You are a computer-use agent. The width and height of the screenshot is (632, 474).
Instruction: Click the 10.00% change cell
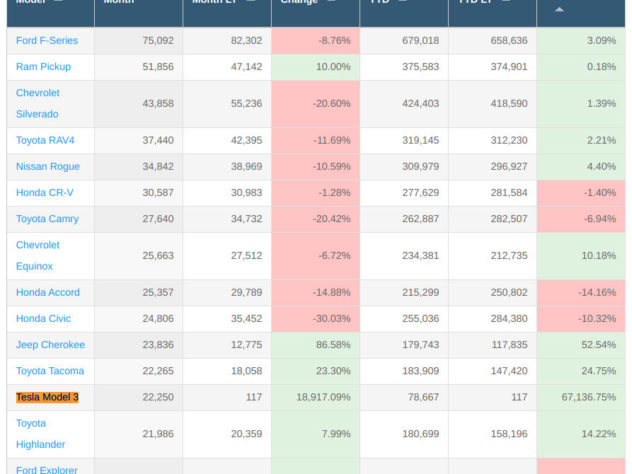pos(316,67)
